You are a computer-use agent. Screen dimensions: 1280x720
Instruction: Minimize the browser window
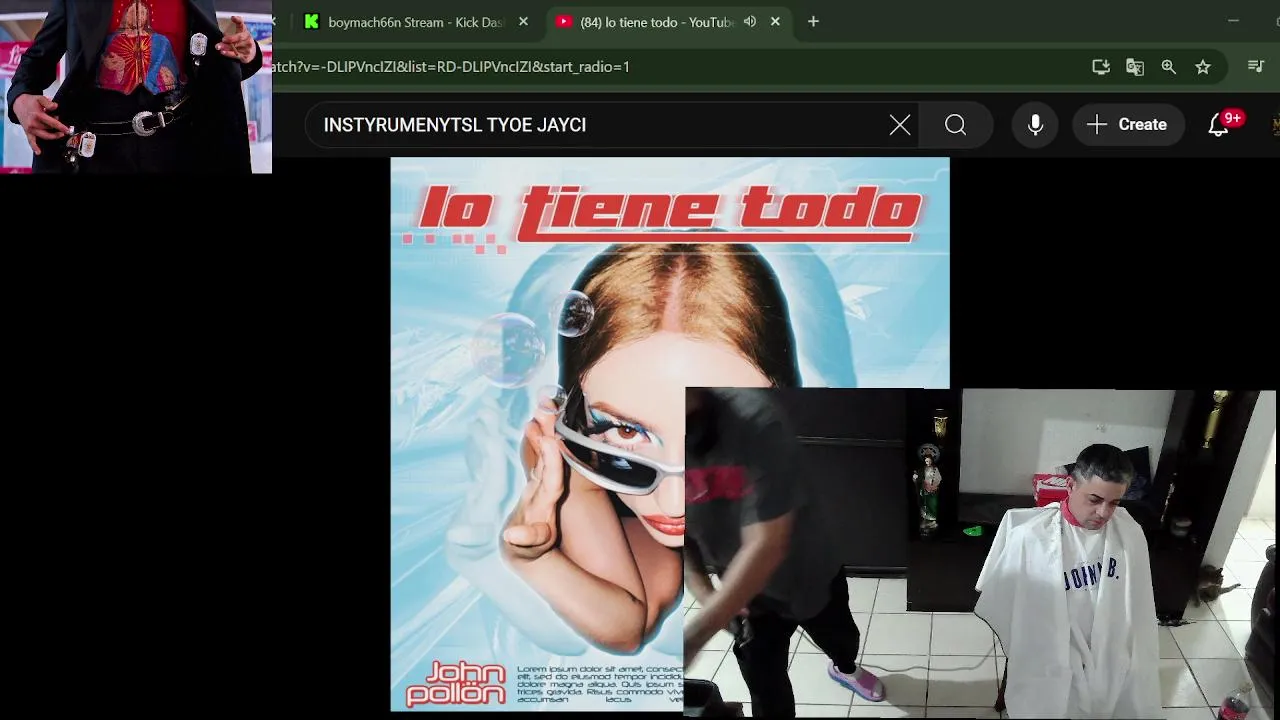click(x=1233, y=21)
